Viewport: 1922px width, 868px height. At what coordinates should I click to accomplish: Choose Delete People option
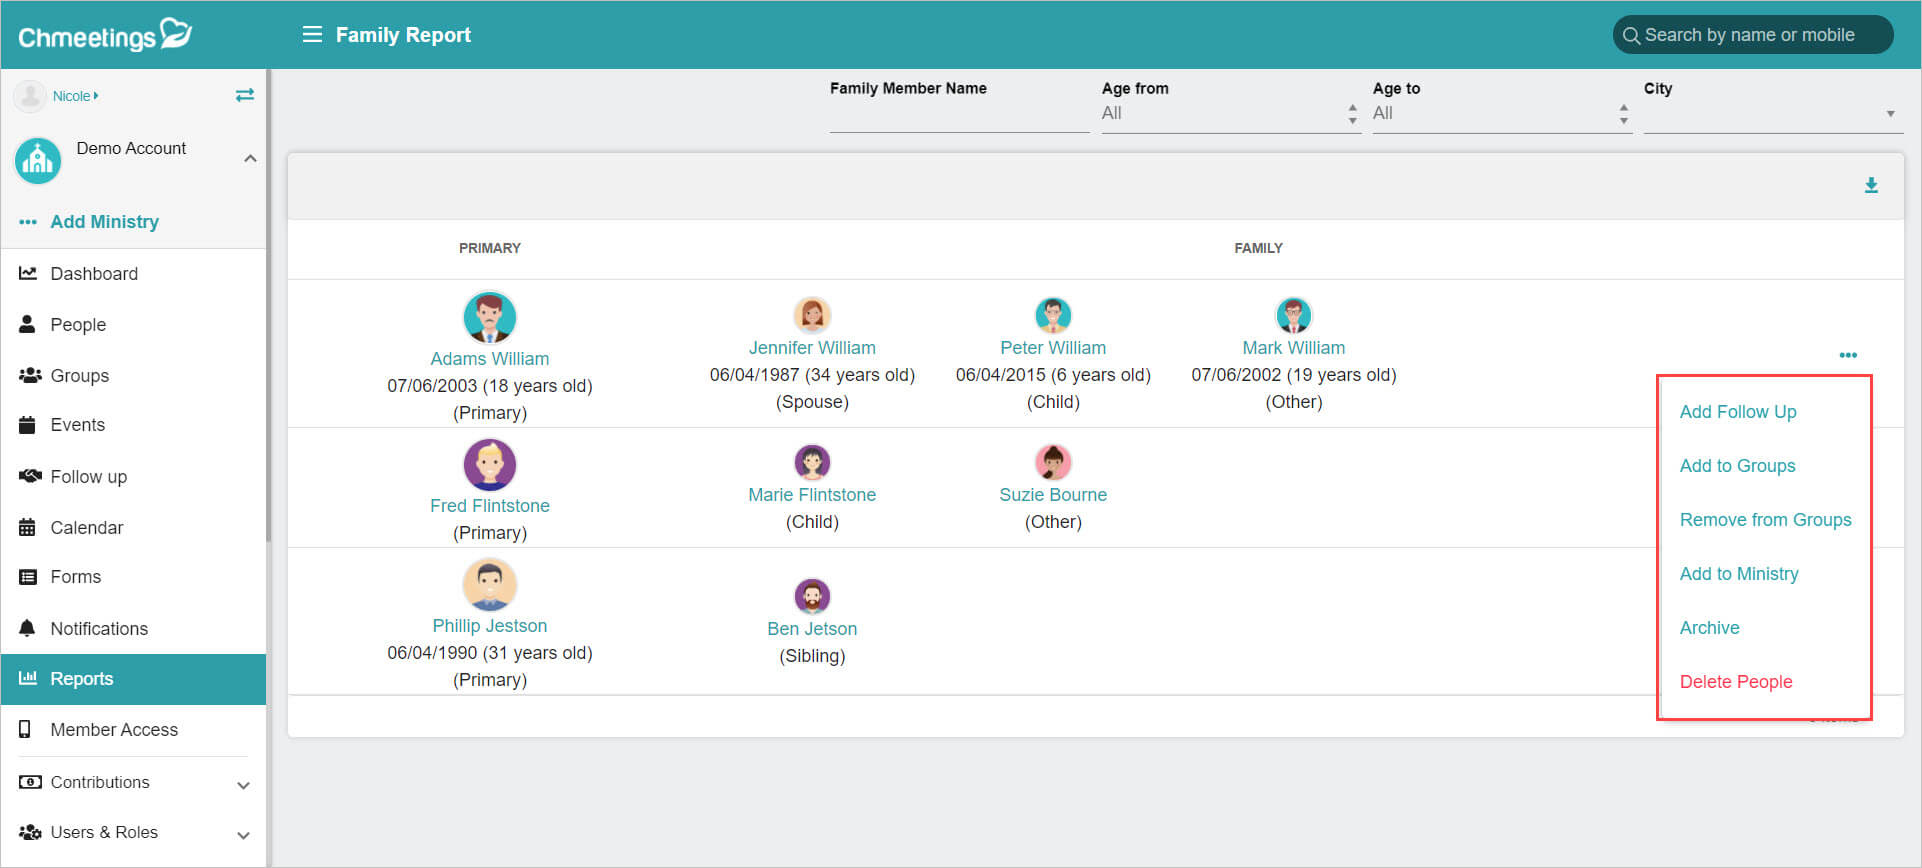pos(1736,681)
